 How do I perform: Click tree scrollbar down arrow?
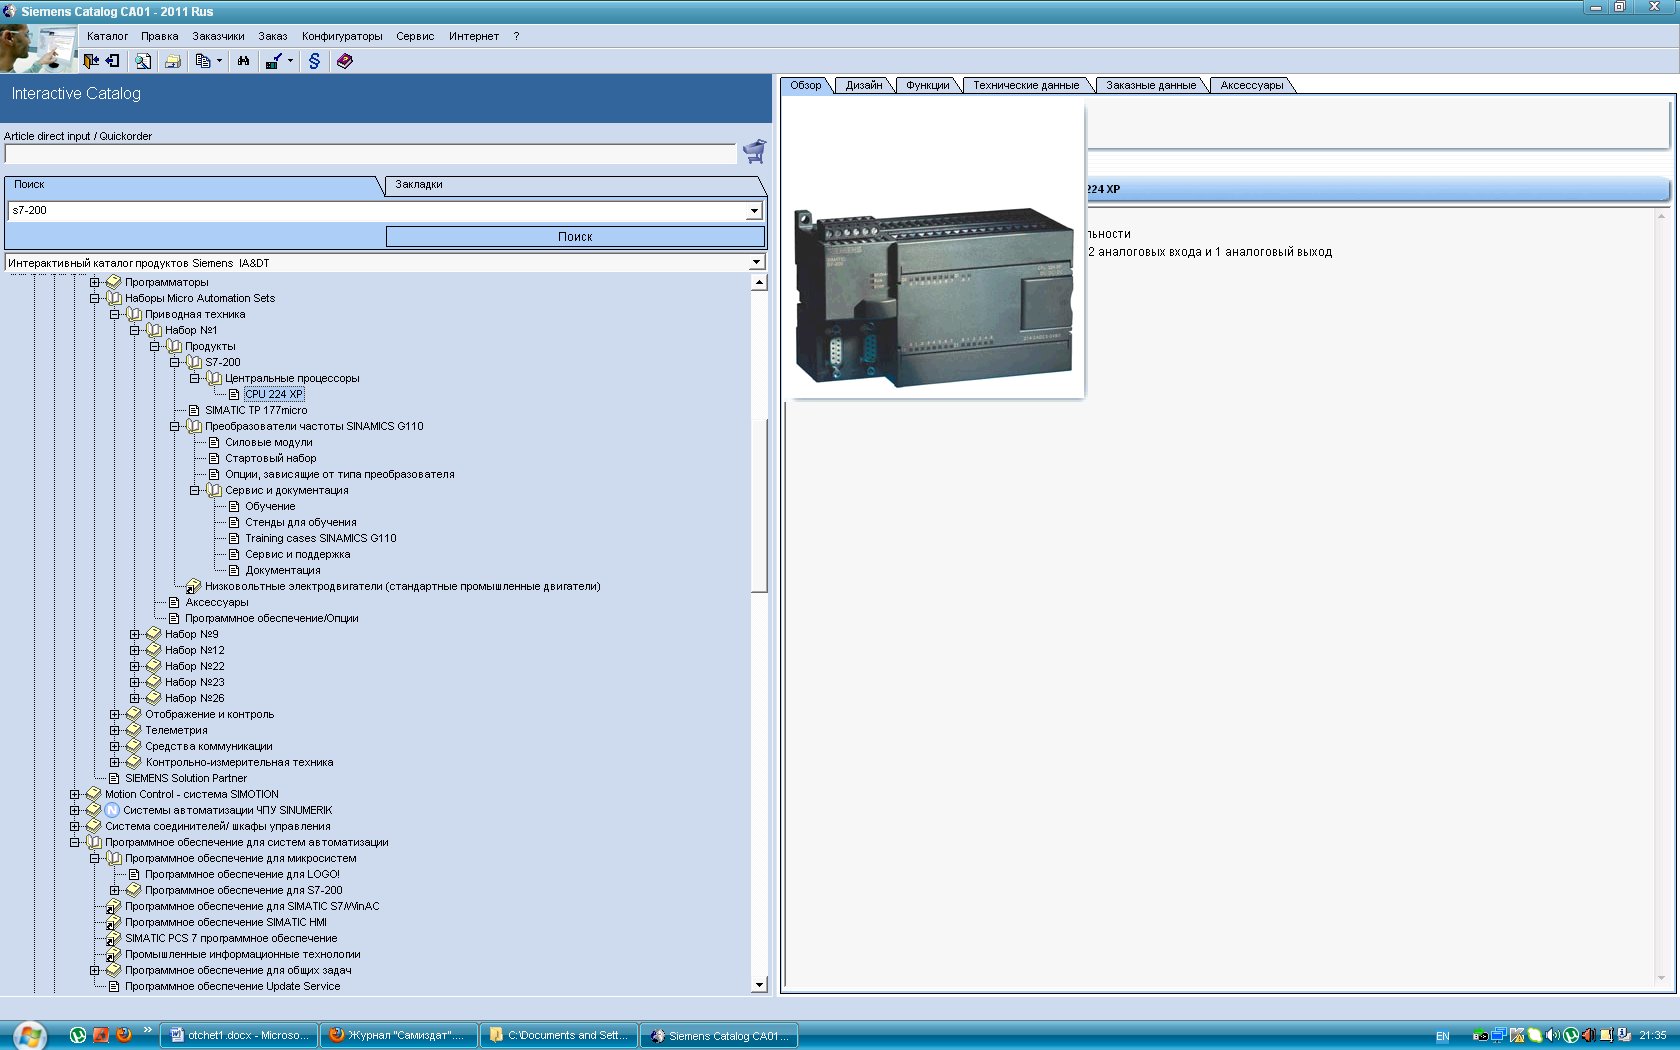point(759,985)
